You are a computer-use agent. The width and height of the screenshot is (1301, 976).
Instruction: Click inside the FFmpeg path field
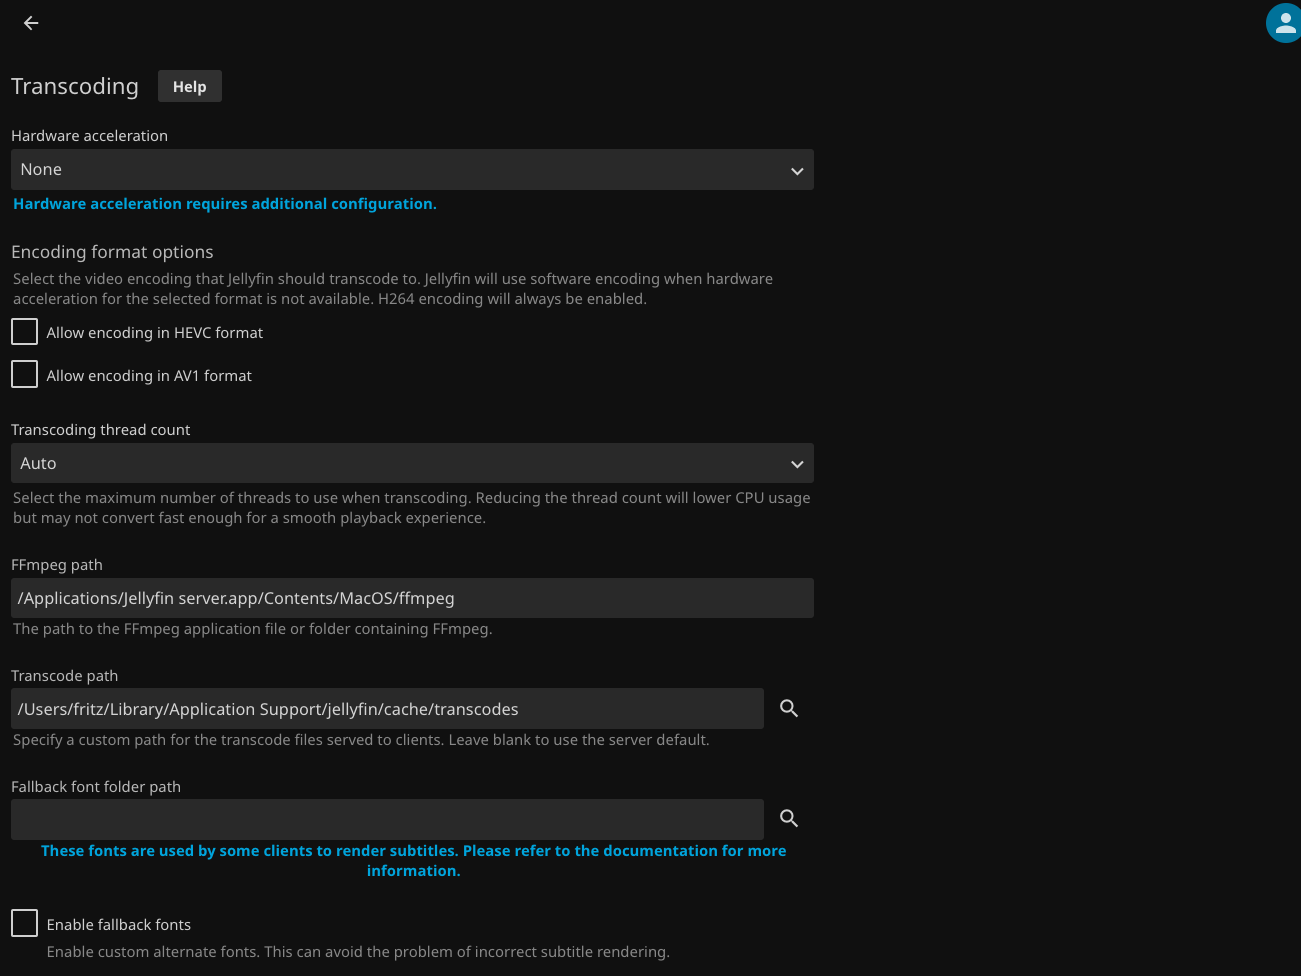coord(412,598)
